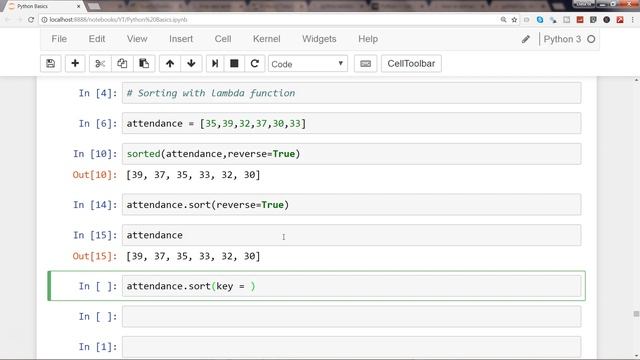Close the Python Basics browser tab

[x=78, y=6]
